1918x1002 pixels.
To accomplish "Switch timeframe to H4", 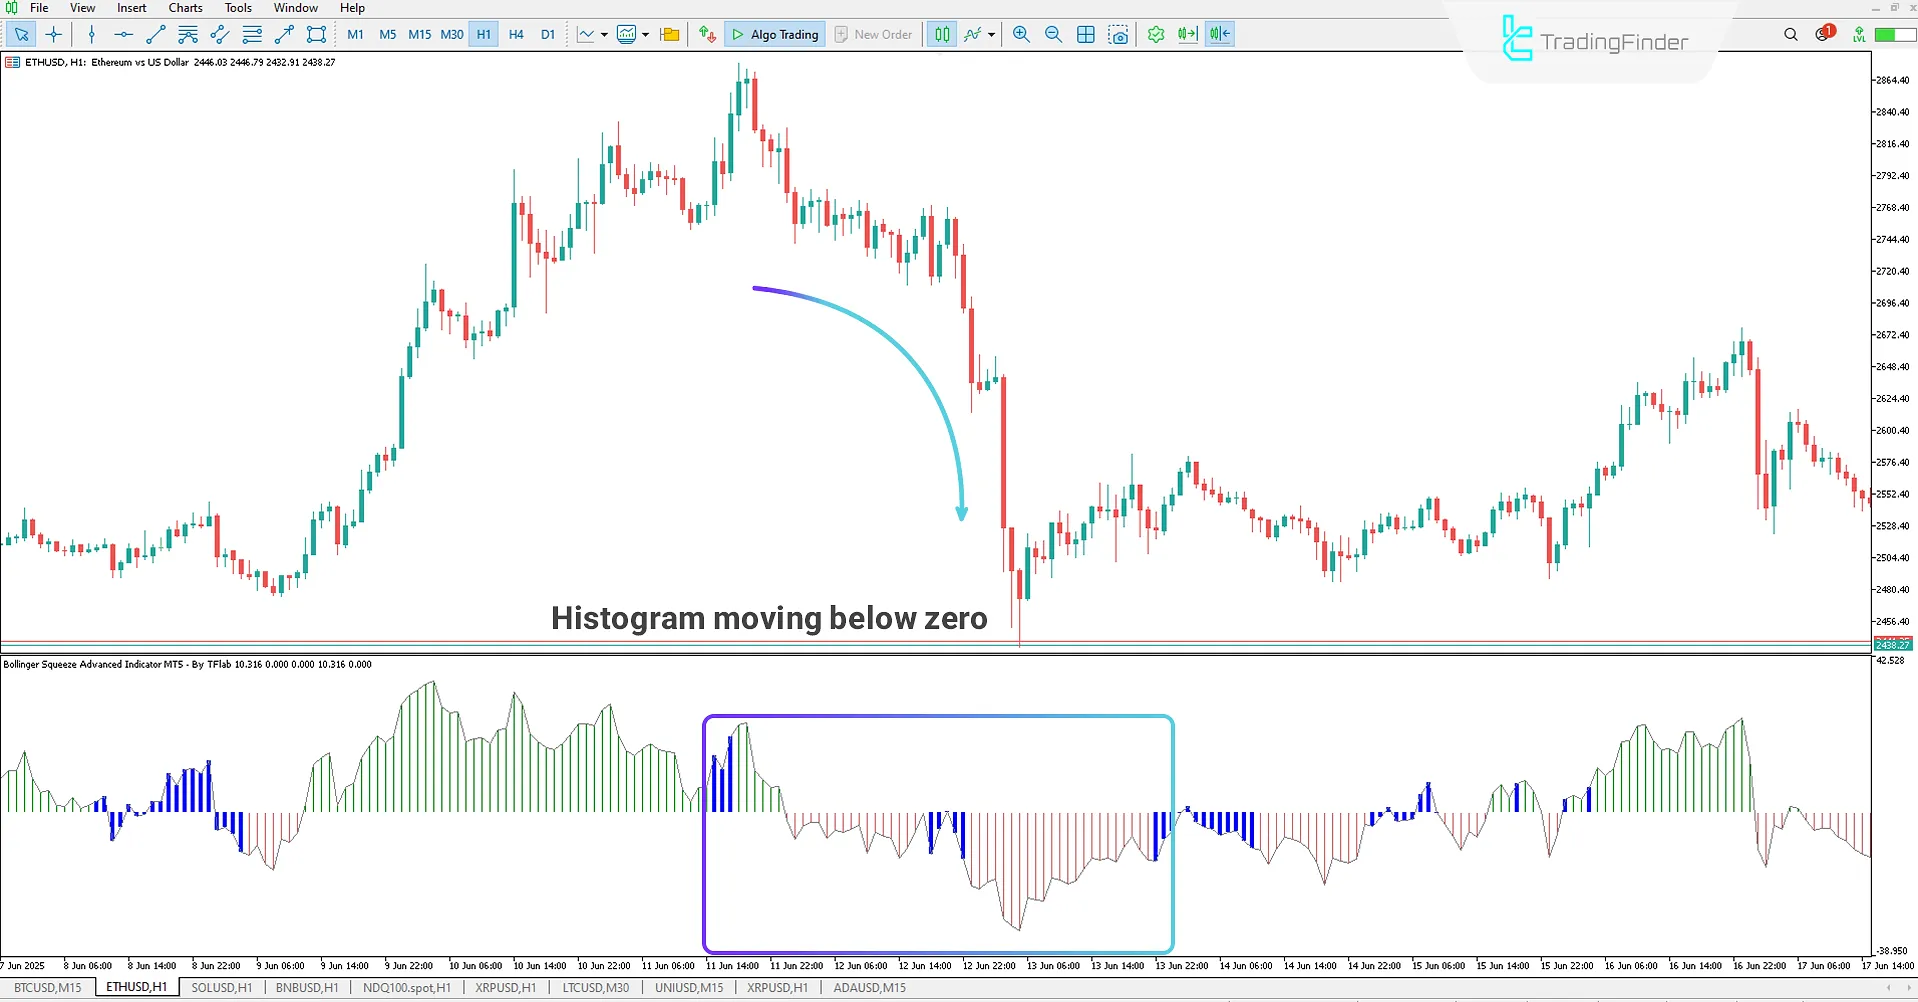I will coord(516,34).
